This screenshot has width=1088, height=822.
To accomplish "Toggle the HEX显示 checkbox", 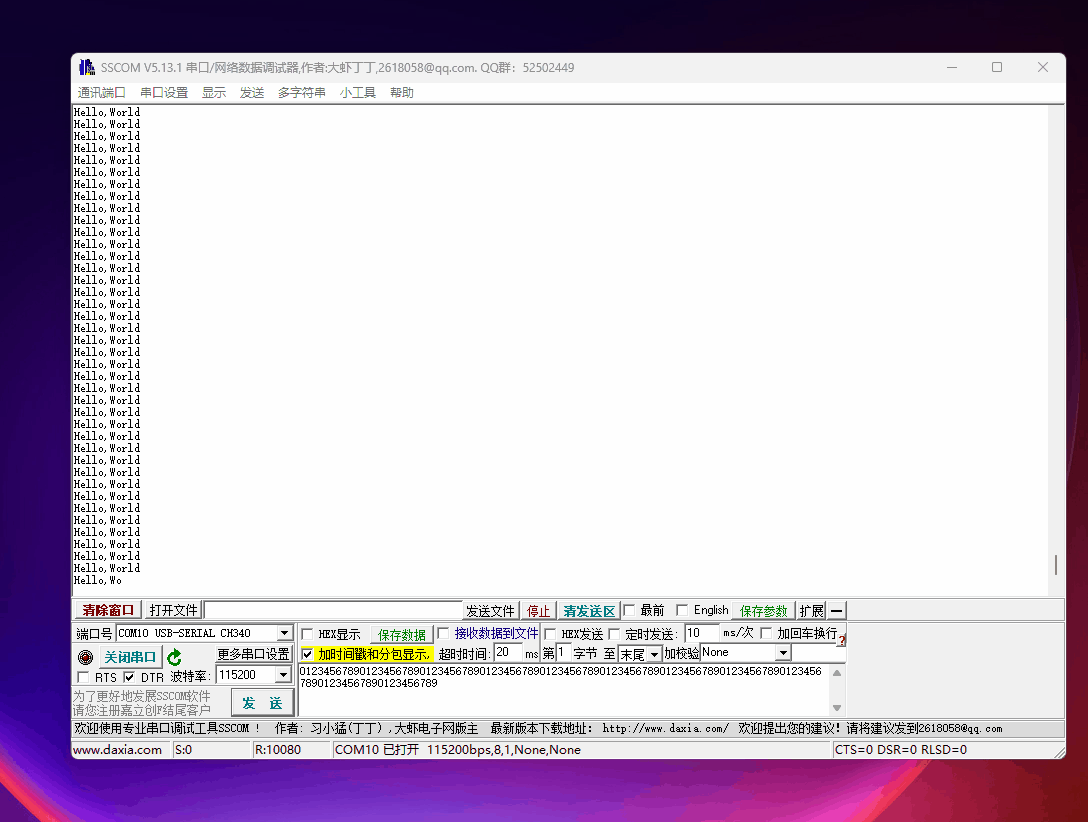I will [x=307, y=634].
